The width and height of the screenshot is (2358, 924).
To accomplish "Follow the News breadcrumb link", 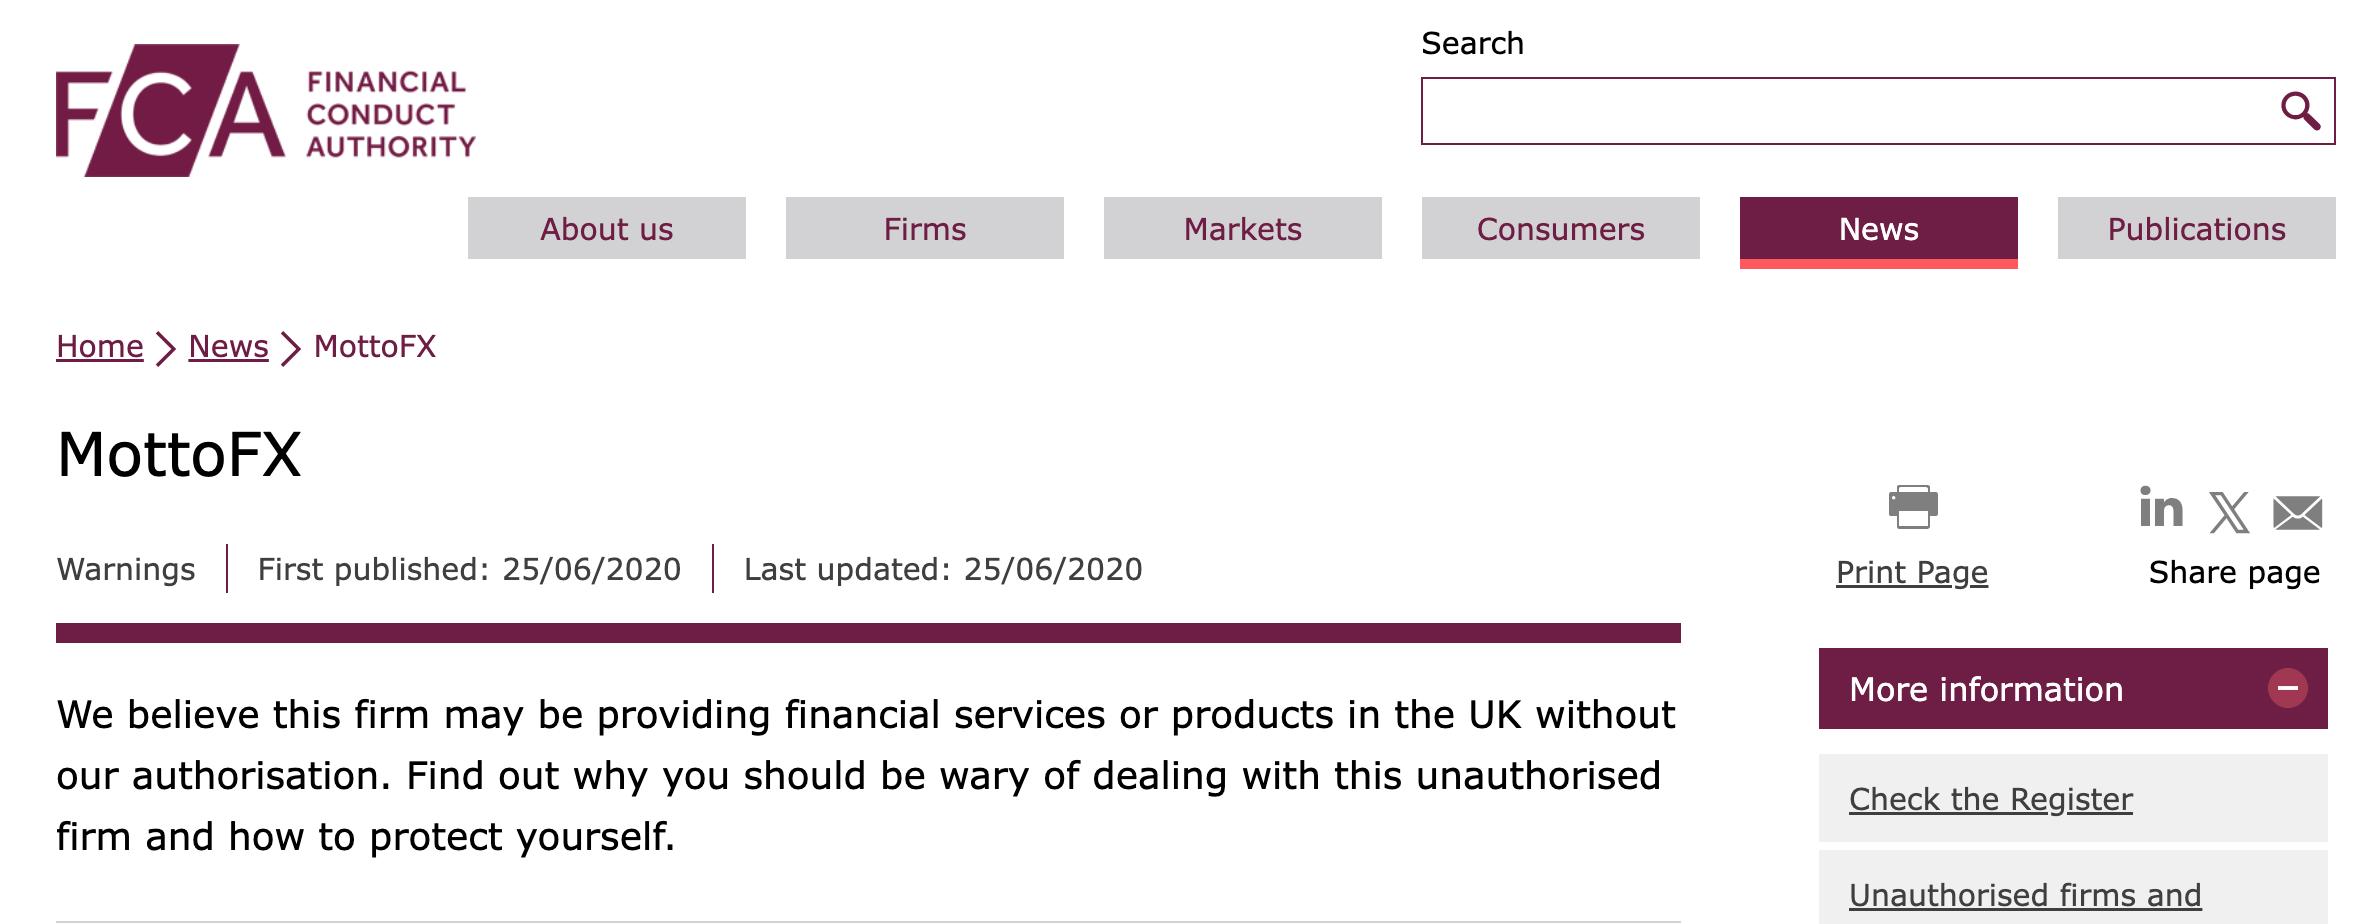I will click(228, 346).
